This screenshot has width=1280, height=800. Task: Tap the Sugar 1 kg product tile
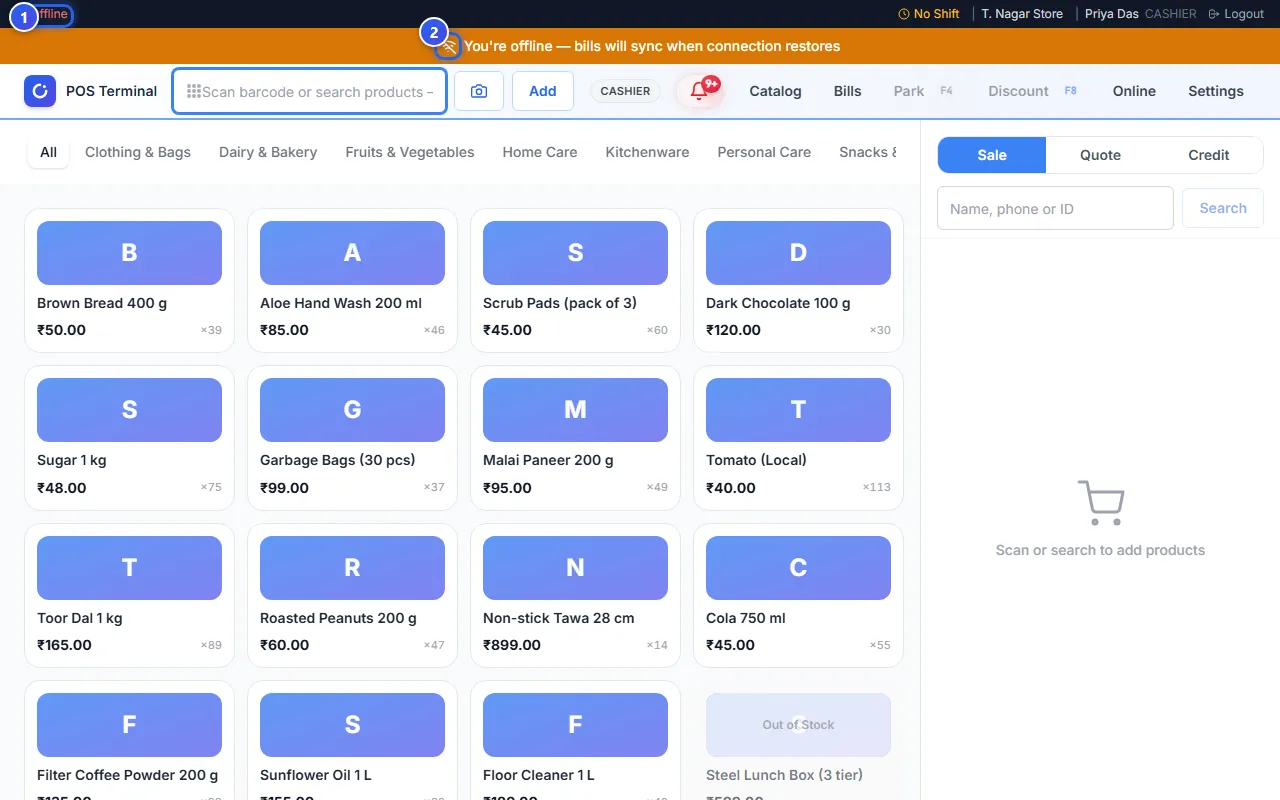[x=129, y=438]
